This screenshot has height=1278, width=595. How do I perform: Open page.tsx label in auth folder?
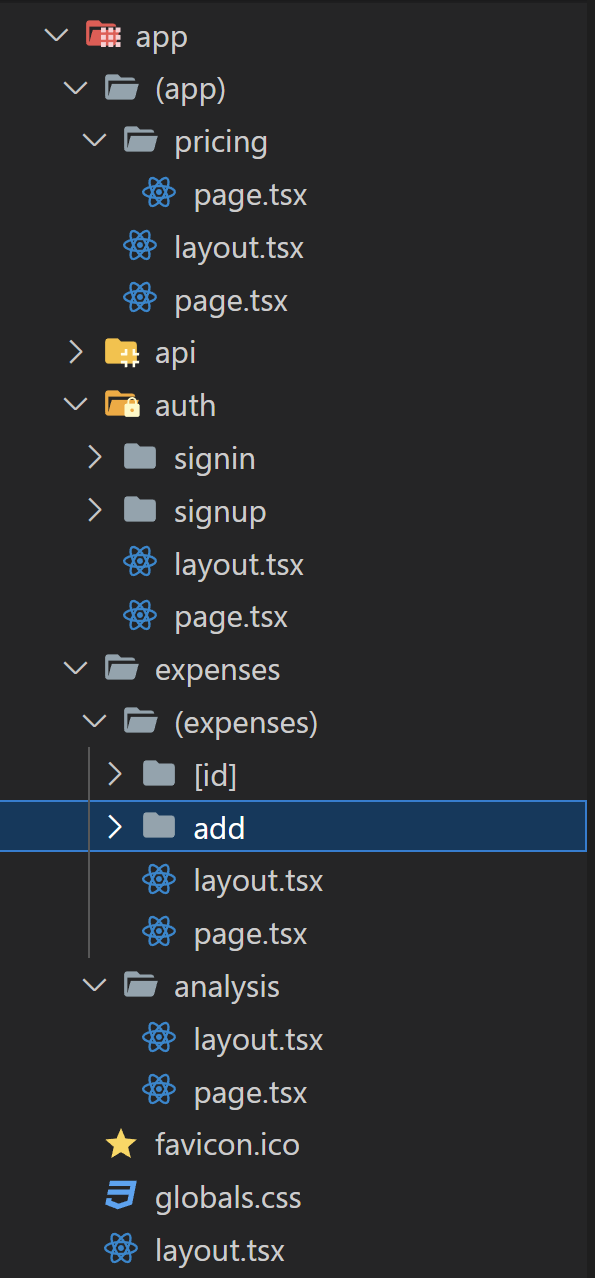pyautogui.click(x=231, y=617)
